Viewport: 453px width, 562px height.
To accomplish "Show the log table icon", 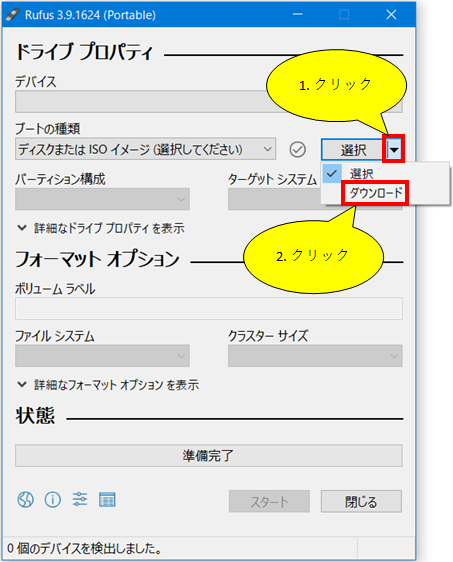I will (107, 500).
